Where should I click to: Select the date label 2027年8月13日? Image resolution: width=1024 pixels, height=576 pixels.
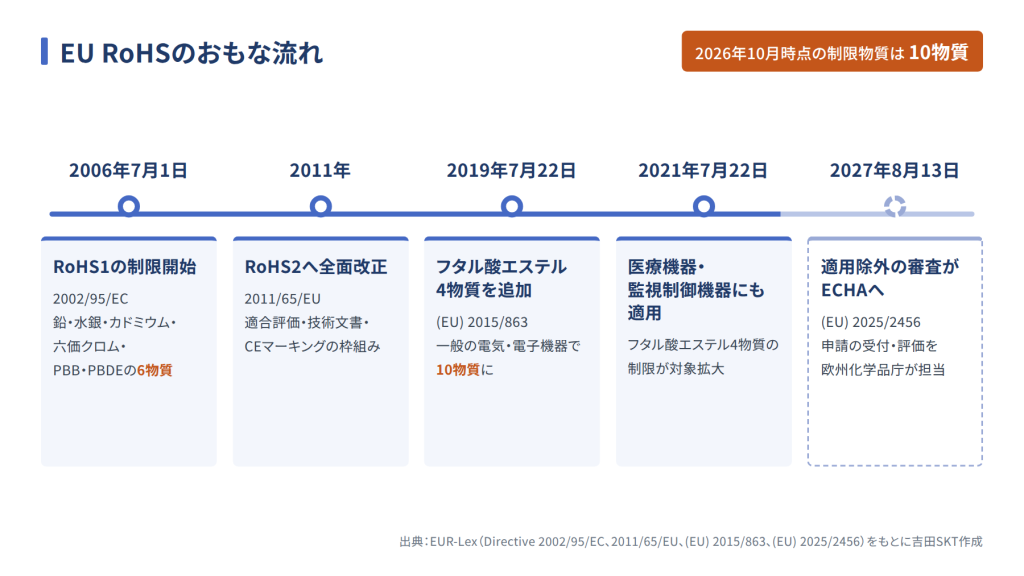pos(895,170)
